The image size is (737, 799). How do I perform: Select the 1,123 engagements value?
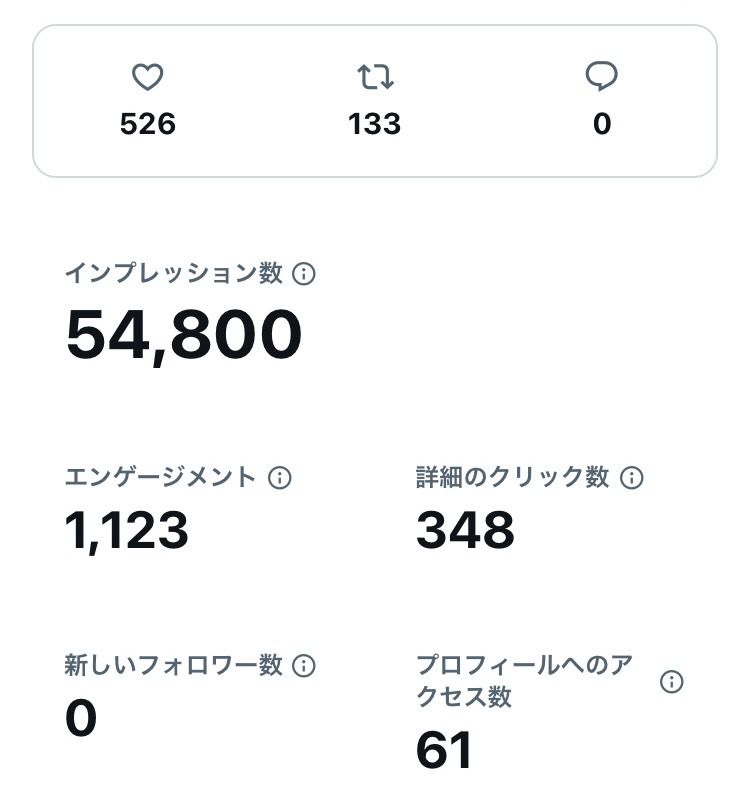tap(127, 530)
